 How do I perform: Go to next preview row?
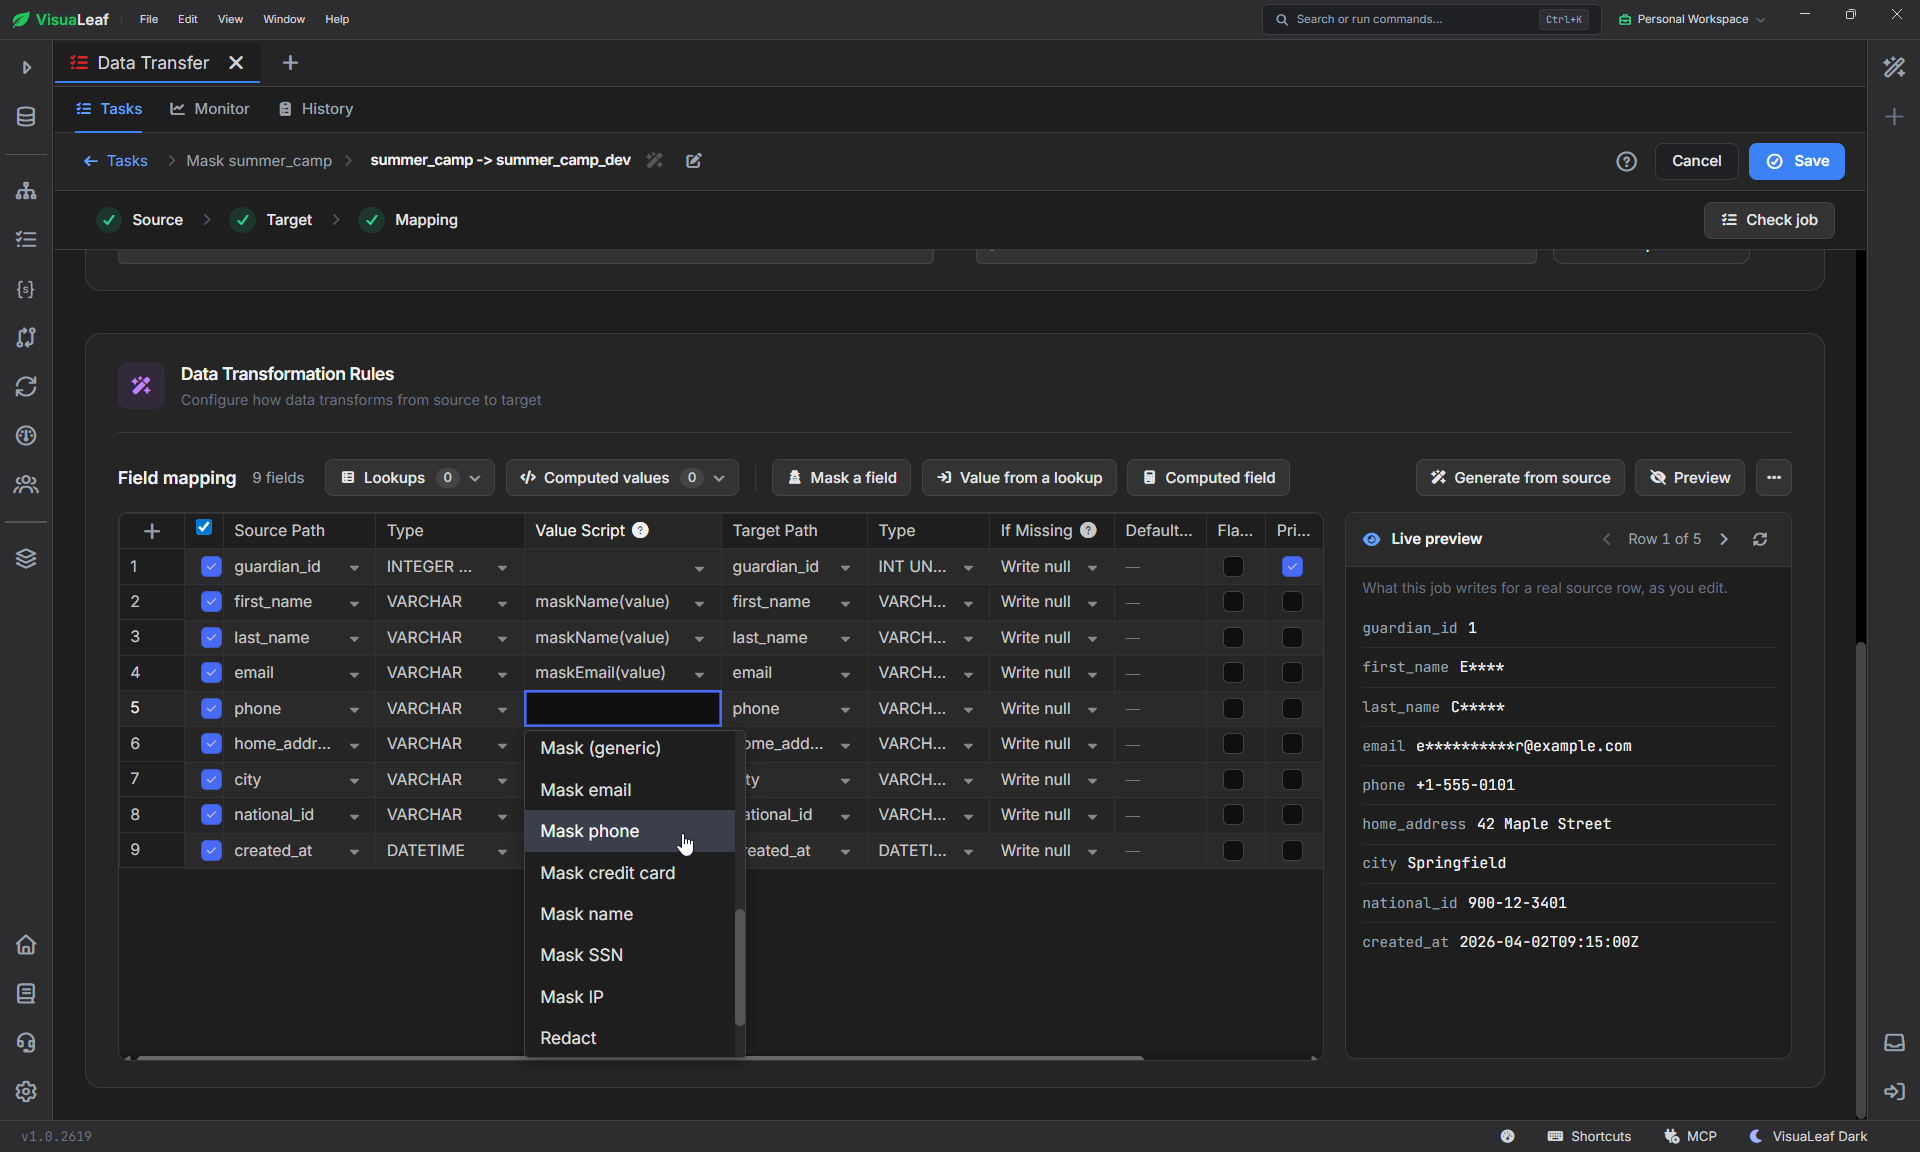1724,539
